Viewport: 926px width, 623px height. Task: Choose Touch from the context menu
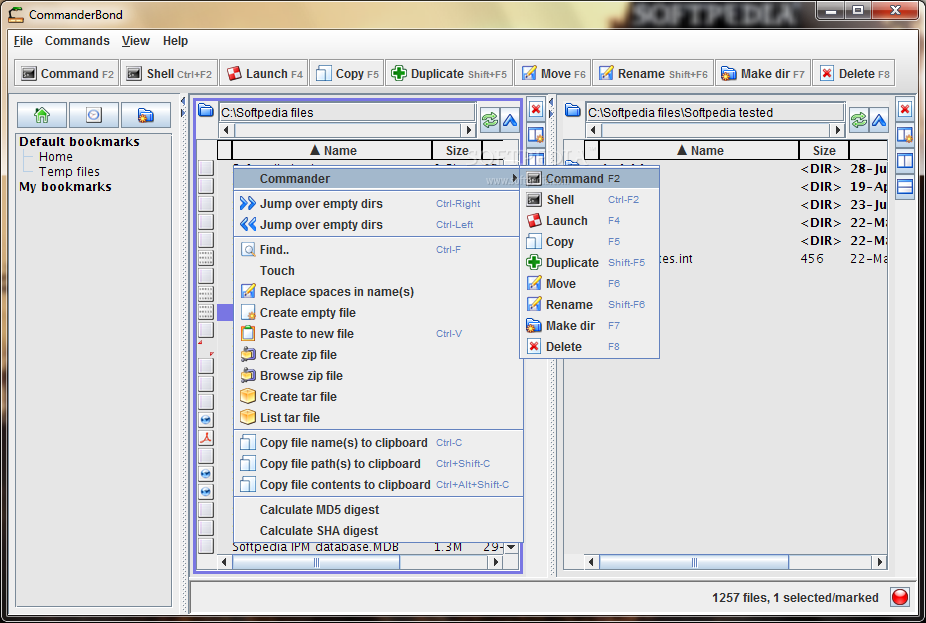coord(378,270)
